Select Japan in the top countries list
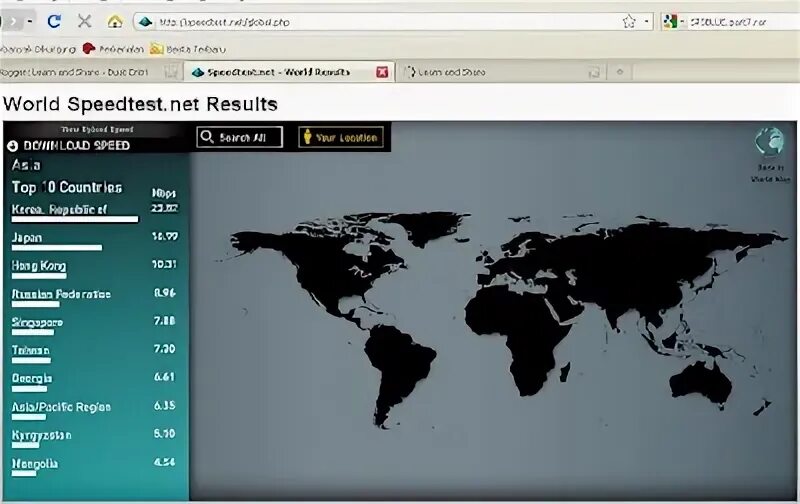This screenshot has height=504, width=800. (x=27, y=238)
